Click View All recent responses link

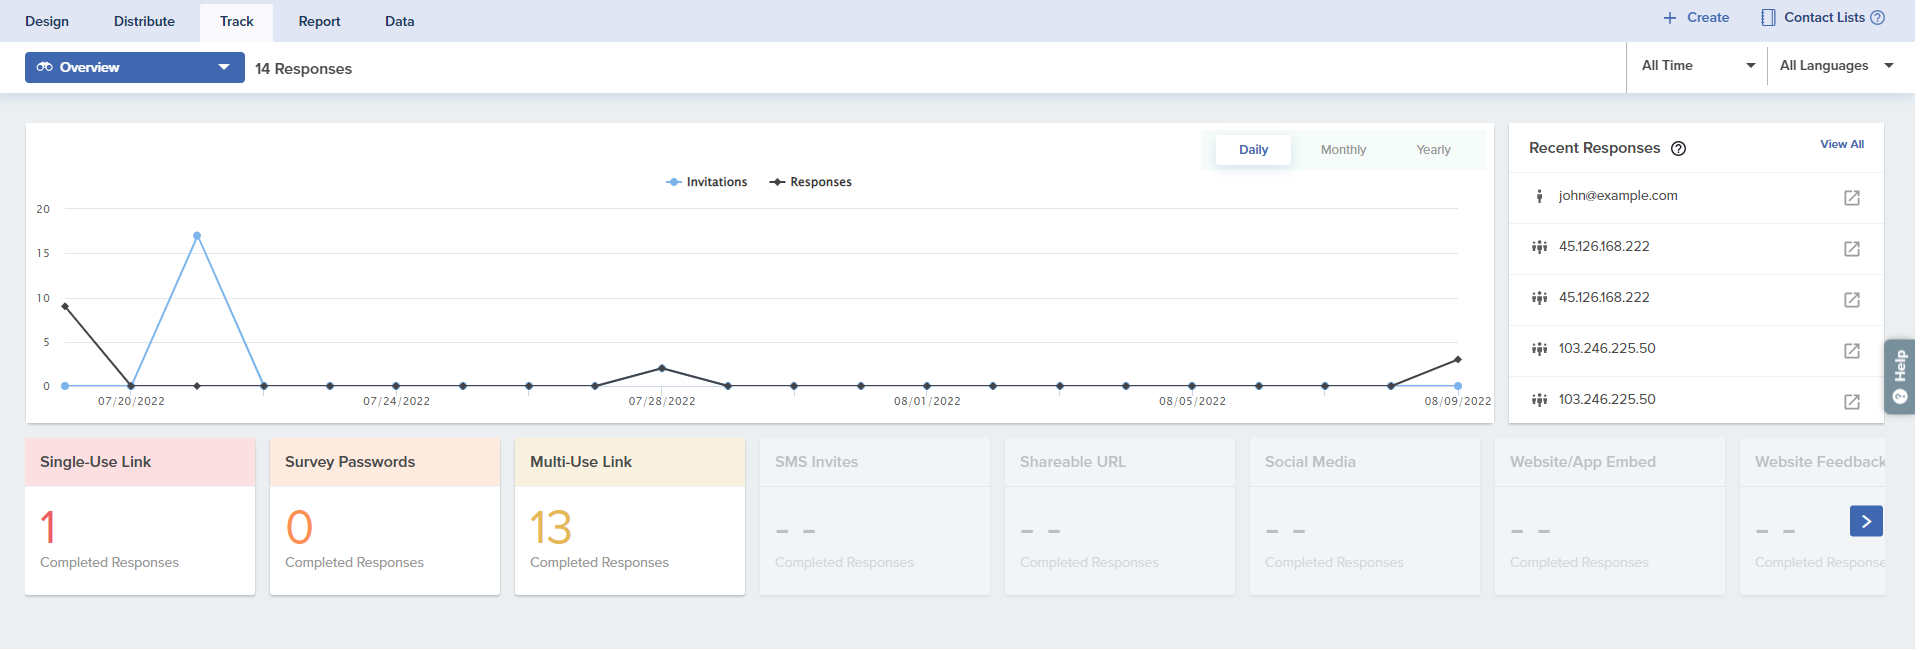click(x=1841, y=145)
